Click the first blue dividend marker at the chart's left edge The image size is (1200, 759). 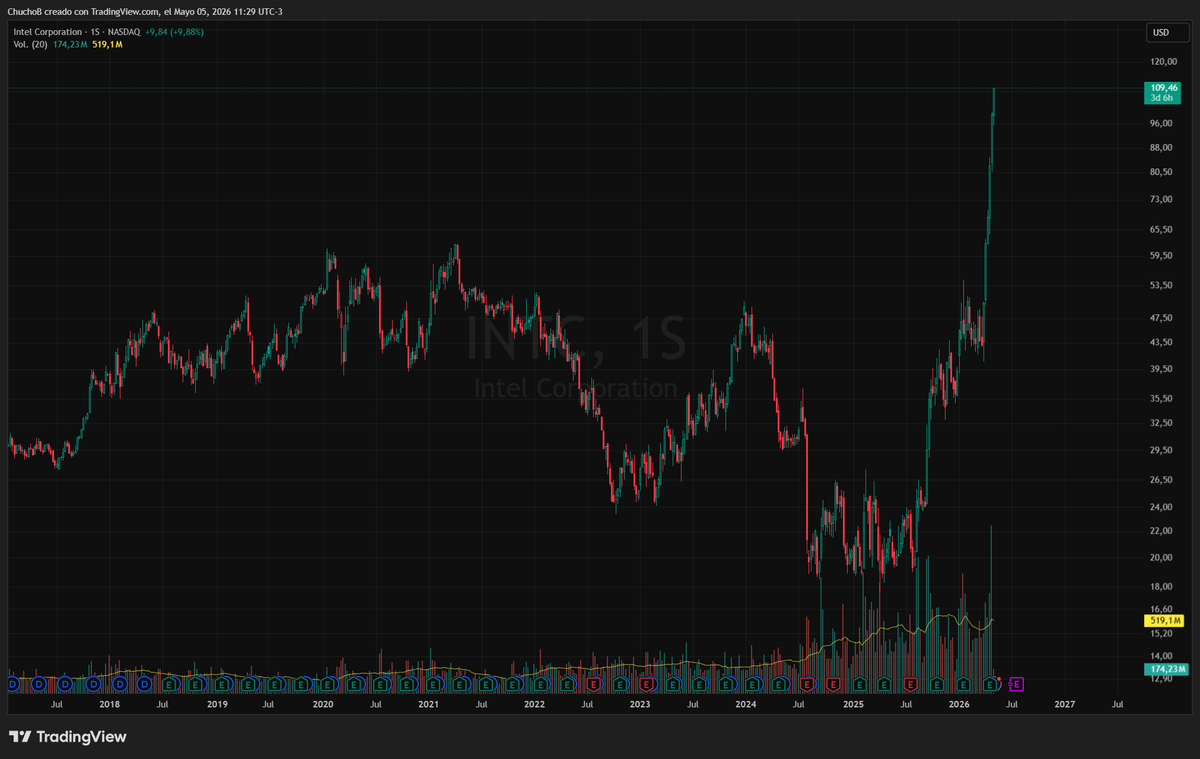tap(12, 685)
